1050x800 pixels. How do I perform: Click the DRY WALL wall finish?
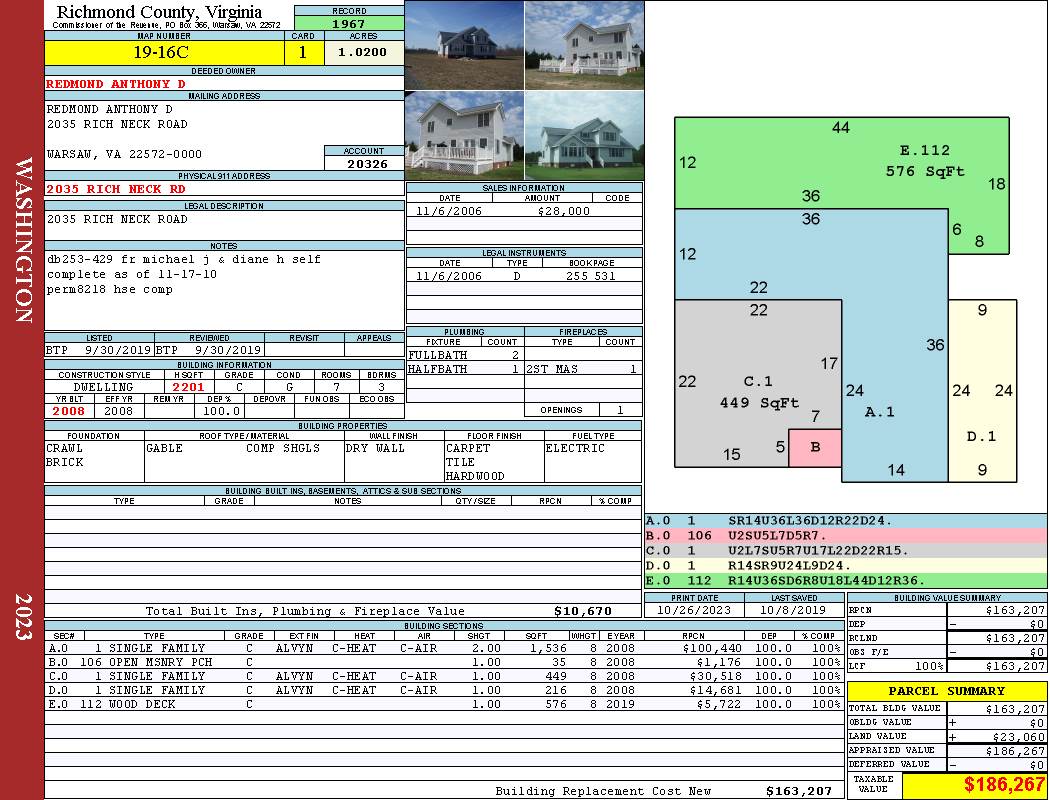tap(375, 448)
